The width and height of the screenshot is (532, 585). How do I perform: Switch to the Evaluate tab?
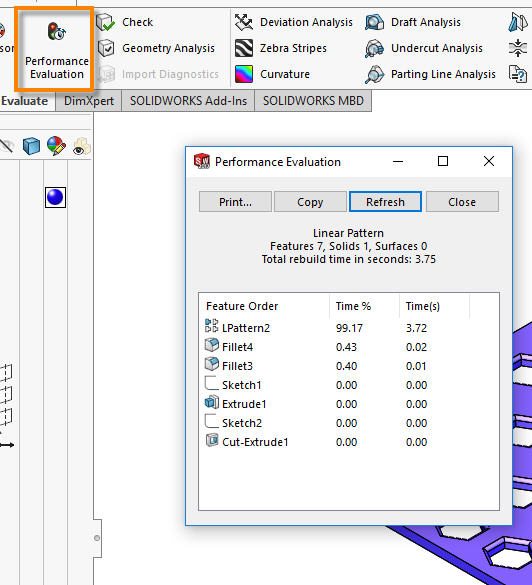(25, 101)
